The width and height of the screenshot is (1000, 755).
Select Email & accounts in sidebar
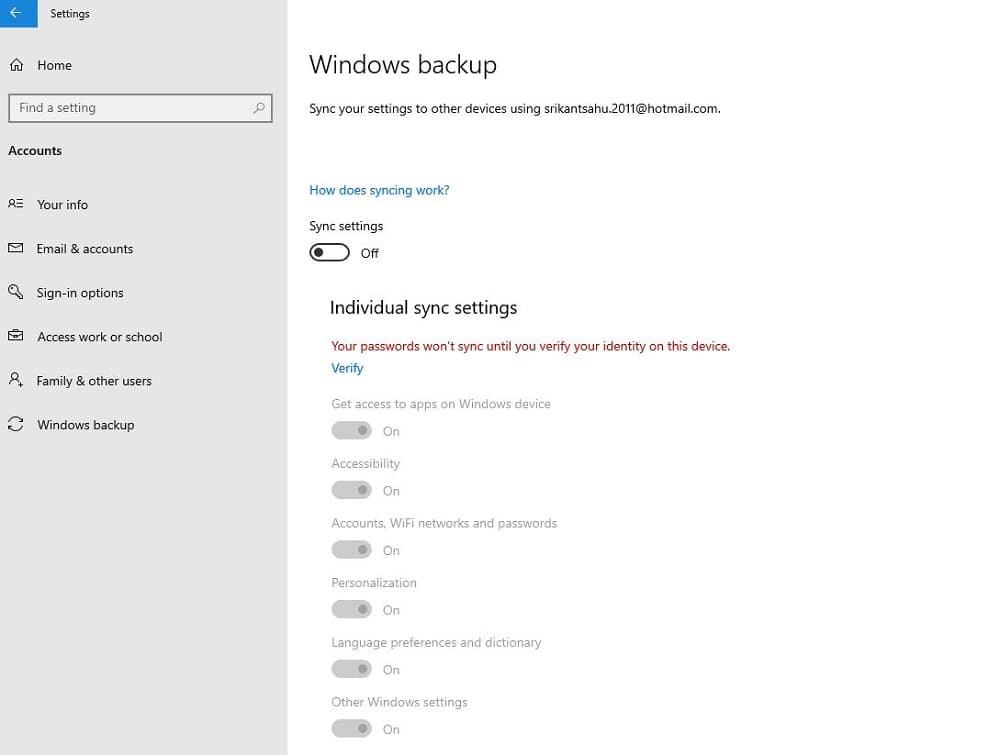[x=85, y=249]
